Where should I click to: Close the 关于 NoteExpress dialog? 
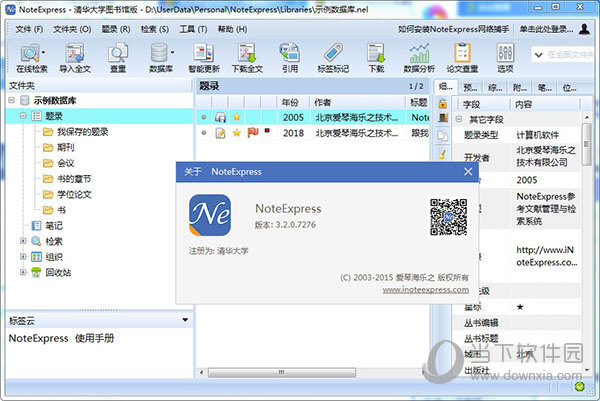[x=468, y=172]
